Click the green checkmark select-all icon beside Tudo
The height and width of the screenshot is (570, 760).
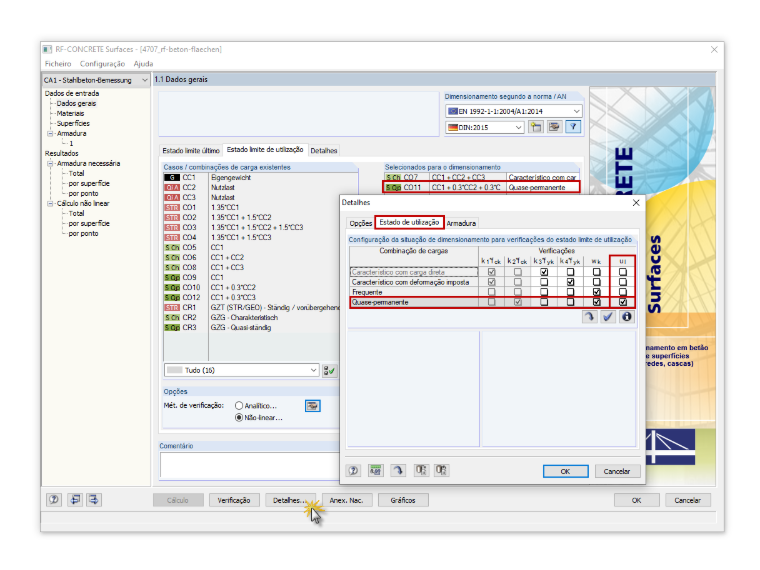tap(329, 371)
